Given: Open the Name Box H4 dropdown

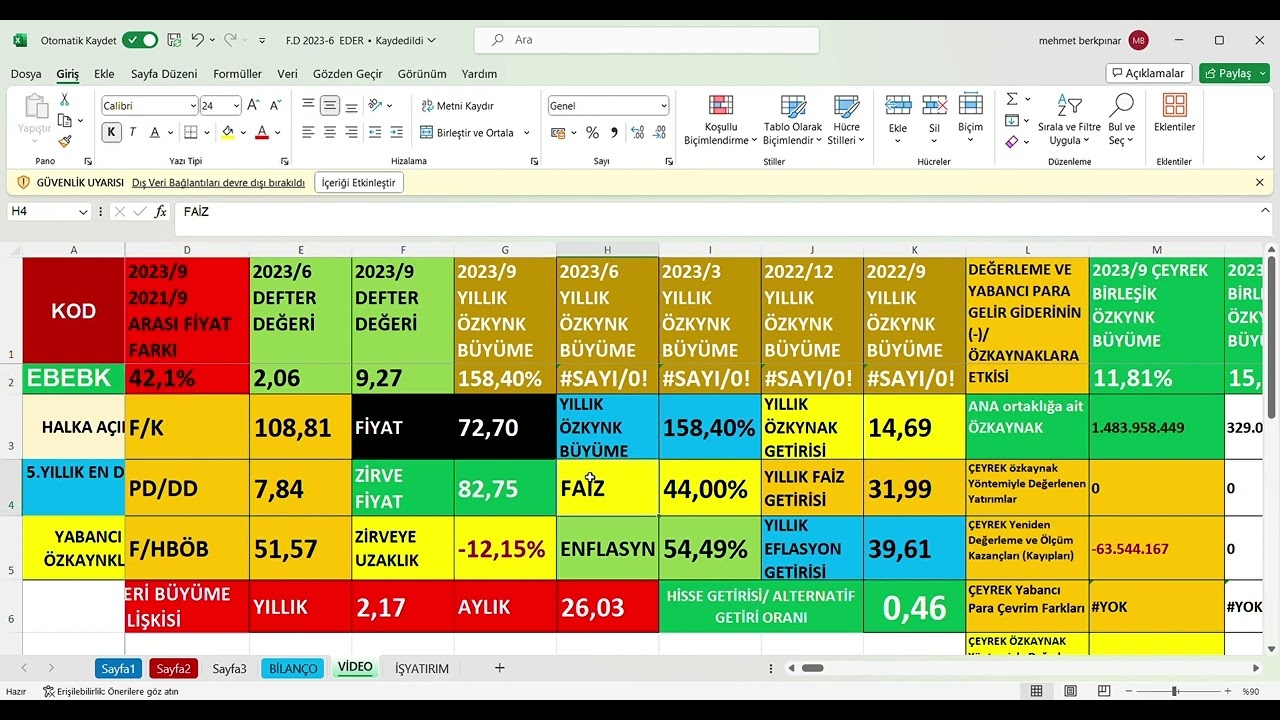Looking at the screenshot, I should point(82,212).
